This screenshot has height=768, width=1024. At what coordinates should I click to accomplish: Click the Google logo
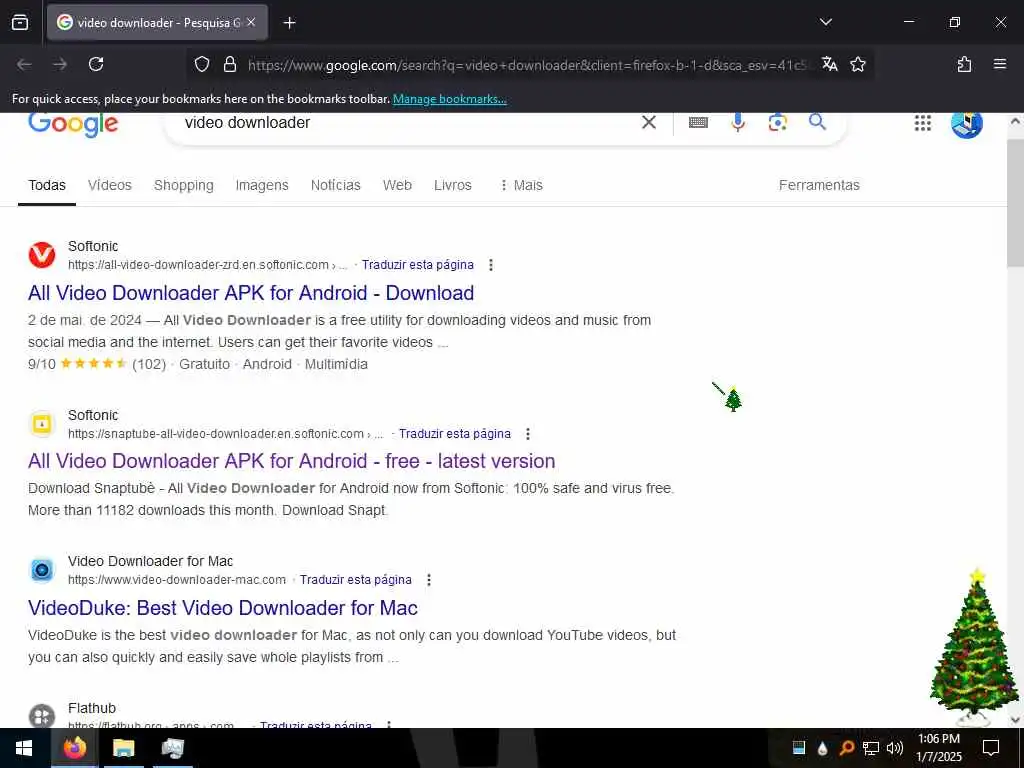coord(73,123)
